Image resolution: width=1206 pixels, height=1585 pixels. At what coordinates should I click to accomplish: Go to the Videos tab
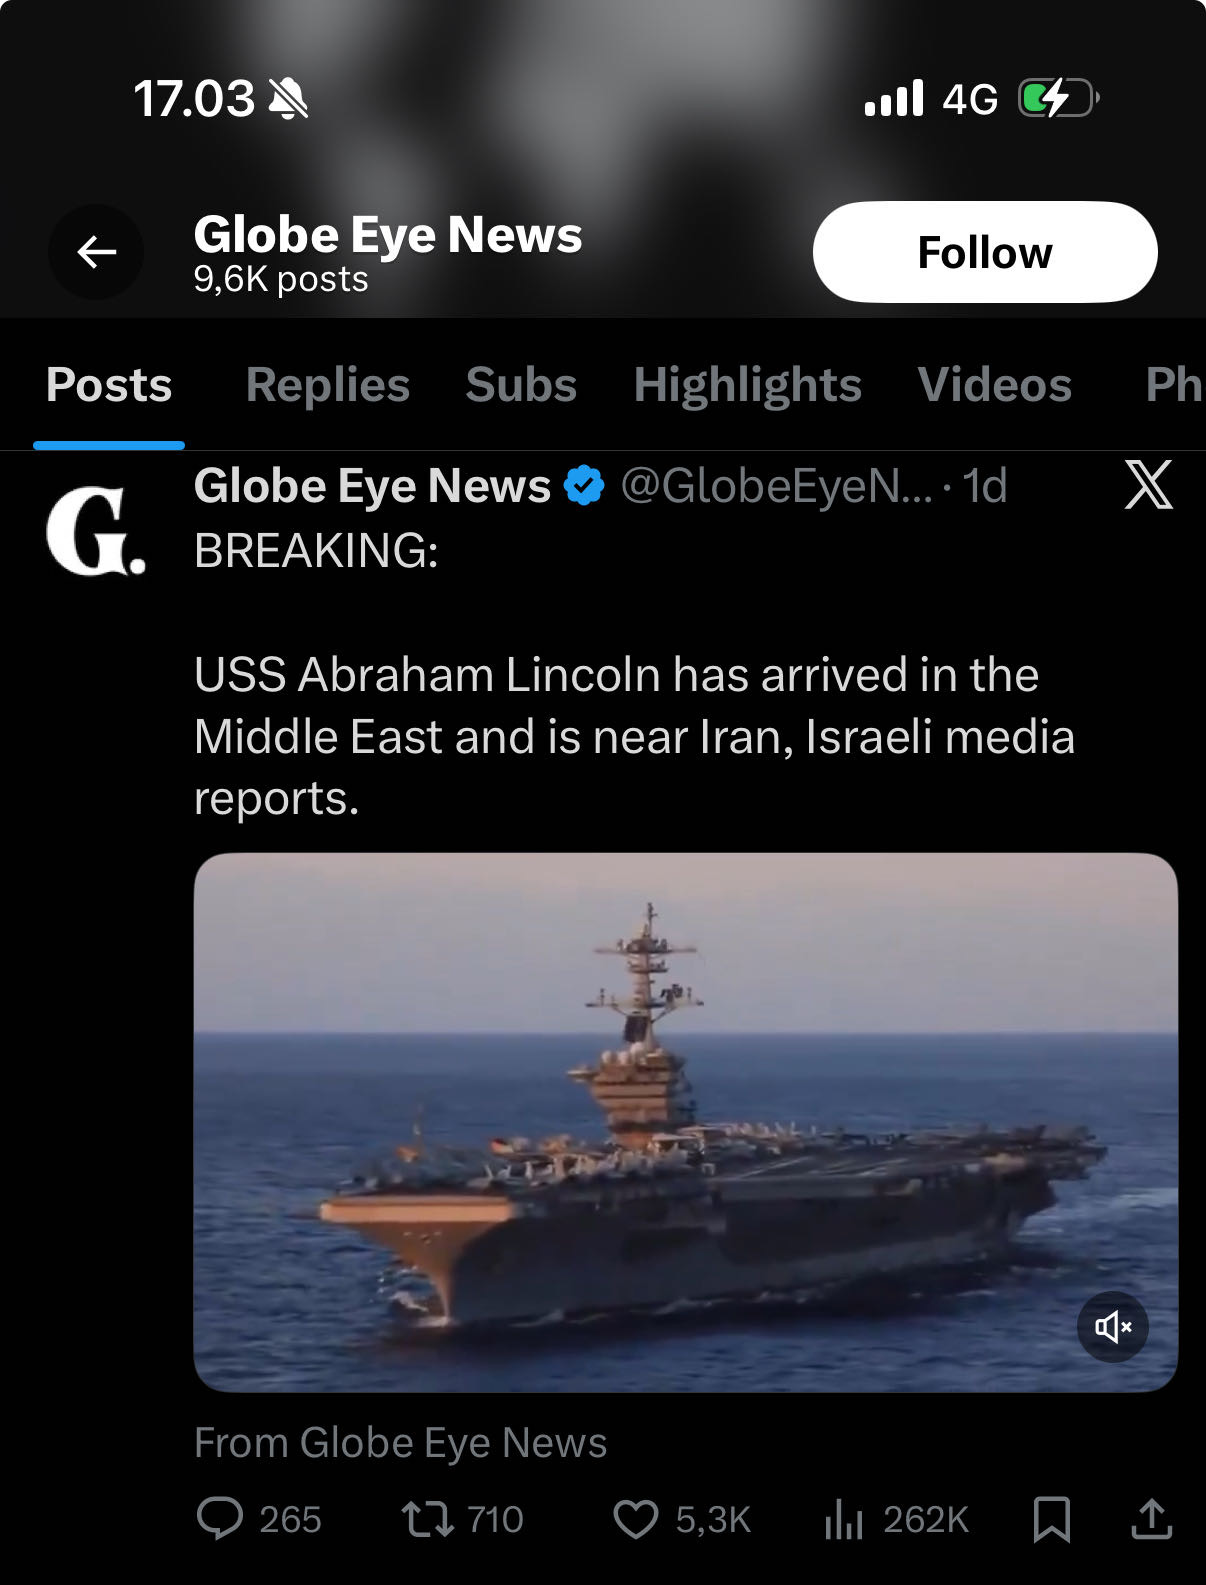click(x=995, y=385)
